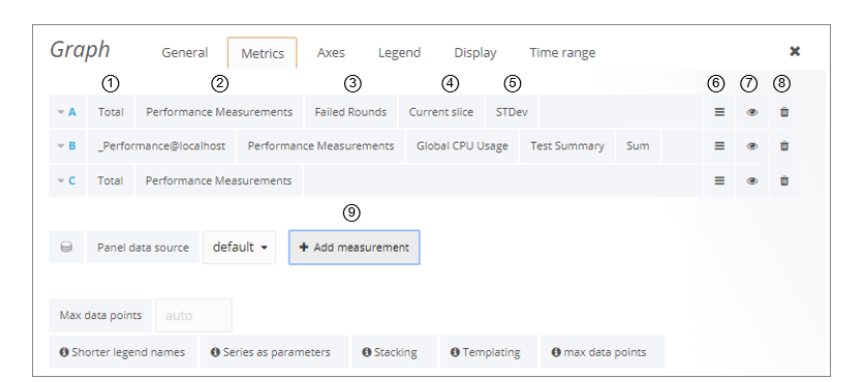Show Series as parameters help
This screenshot has height=382, width=846.
click(x=274, y=352)
